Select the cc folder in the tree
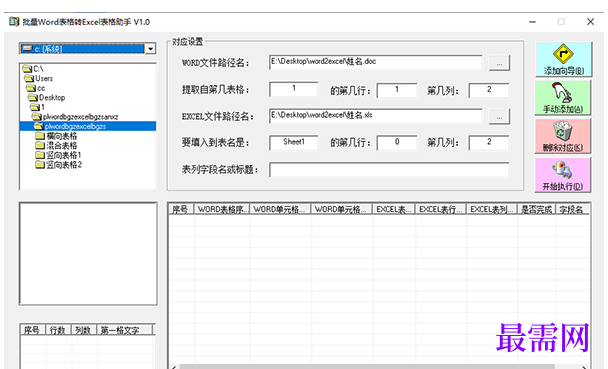 point(36,88)
